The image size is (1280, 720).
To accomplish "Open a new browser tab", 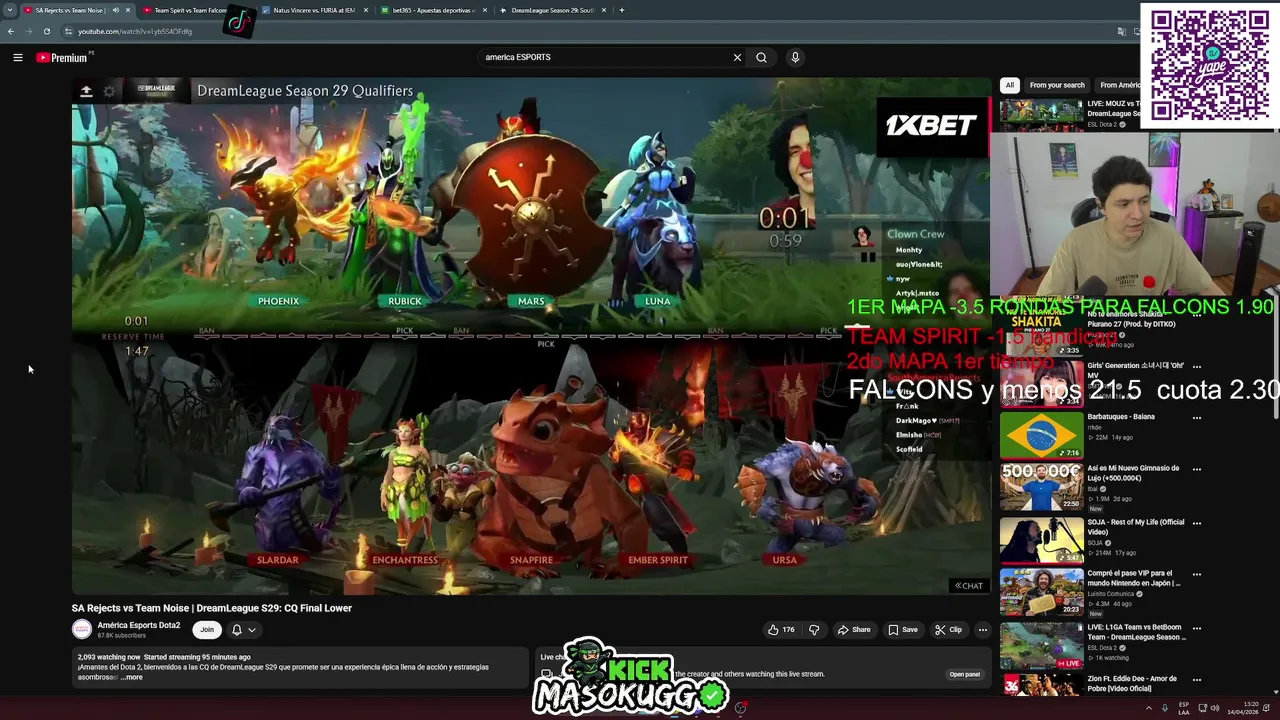I will point(621,10).
